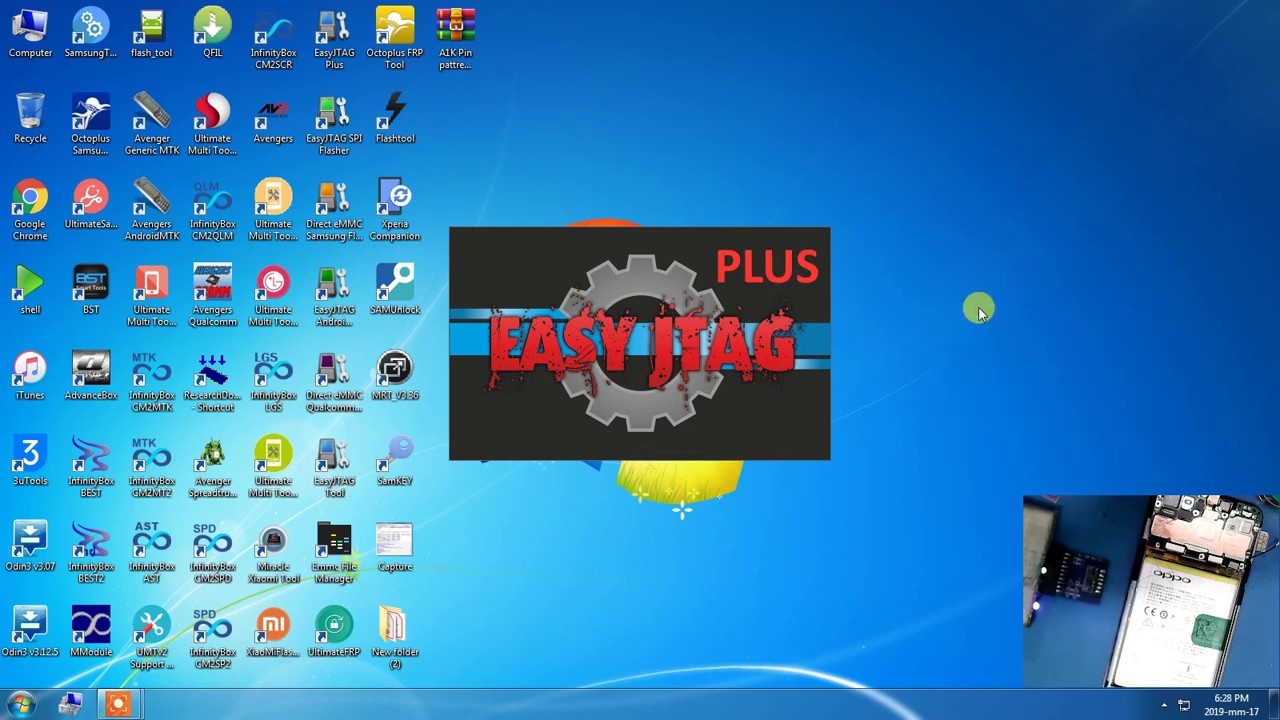Open the InfinityBox BEST shortcut
Image resolution: width=1280 pixels, height=720 pixels.
point(91,468)
